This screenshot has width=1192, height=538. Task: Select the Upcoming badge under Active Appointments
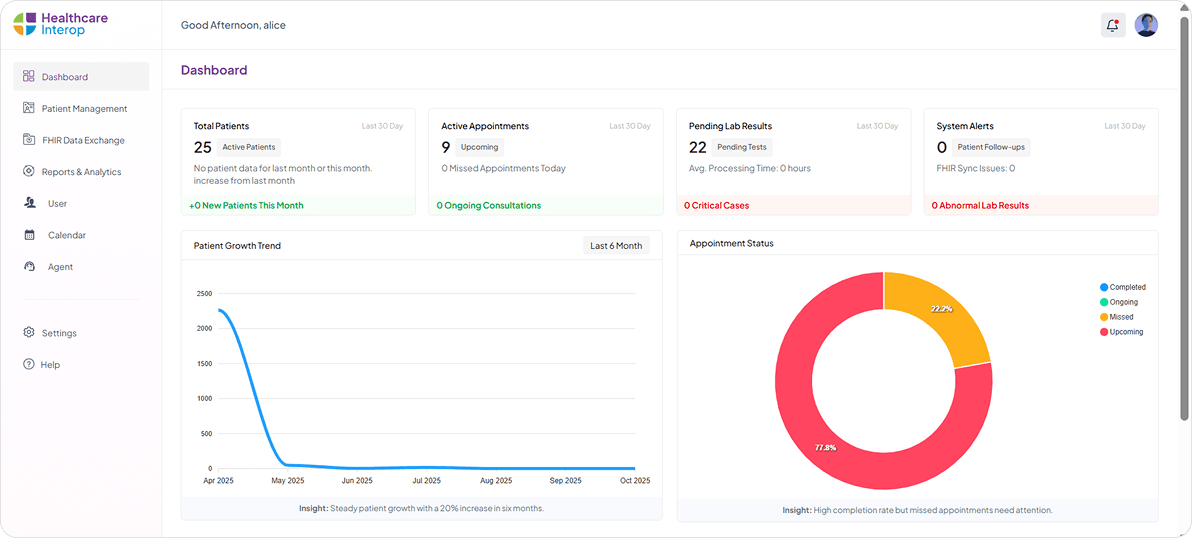click(x=479, y=147)
